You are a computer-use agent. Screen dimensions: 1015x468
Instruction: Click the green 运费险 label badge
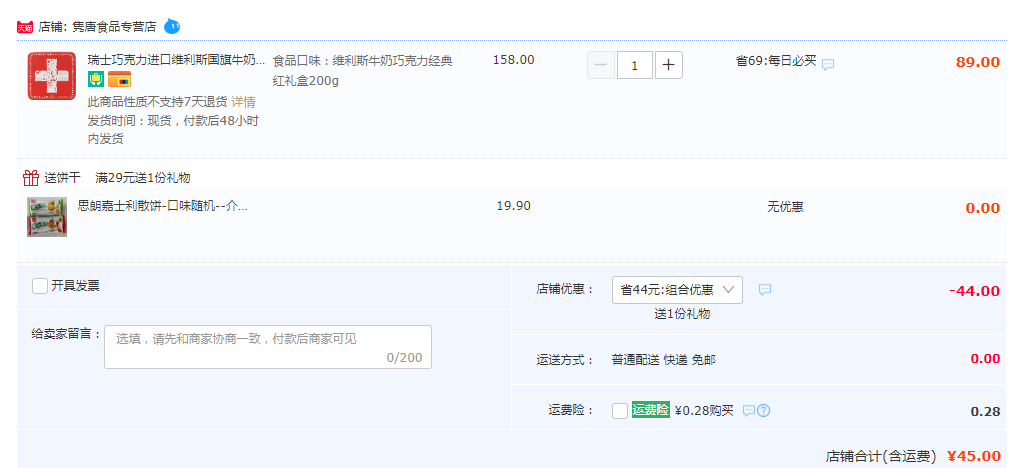click(x=651, y=410)
